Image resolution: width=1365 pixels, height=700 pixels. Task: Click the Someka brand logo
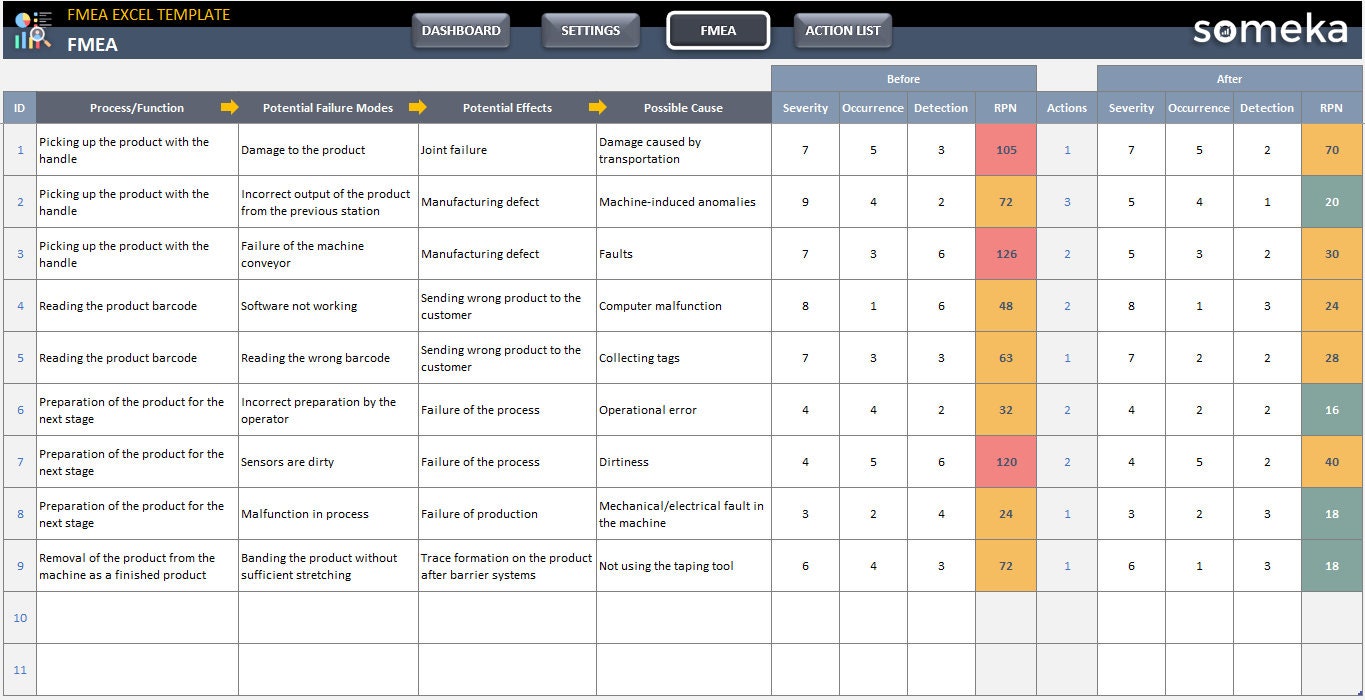pos(1270,30)
